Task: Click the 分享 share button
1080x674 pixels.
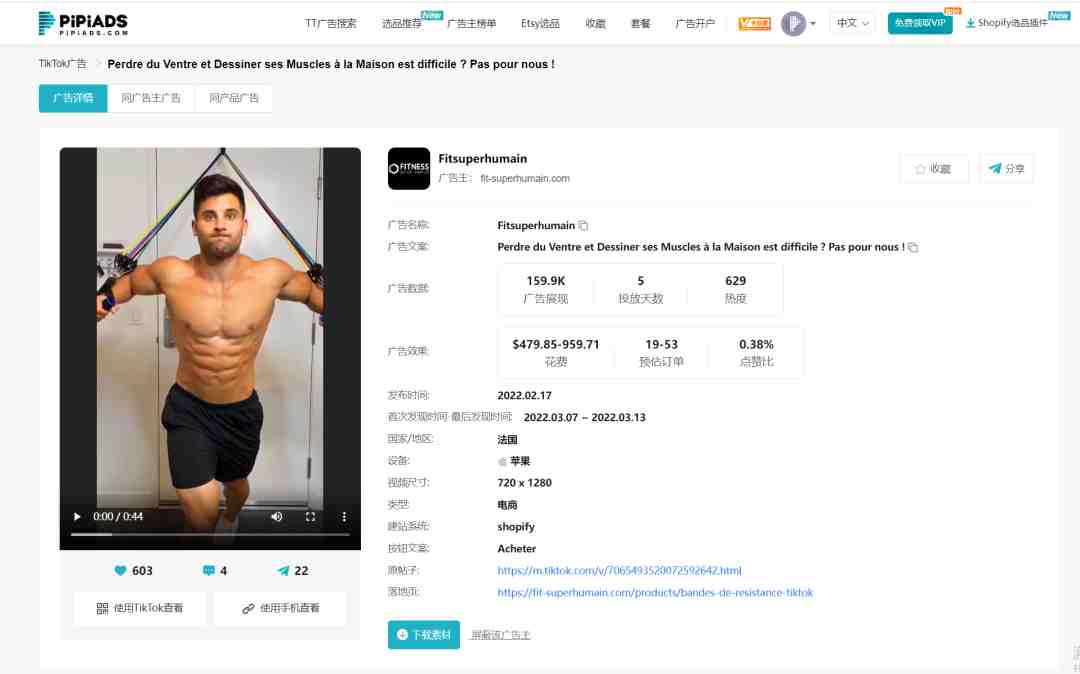Action: pos(1006,169)
